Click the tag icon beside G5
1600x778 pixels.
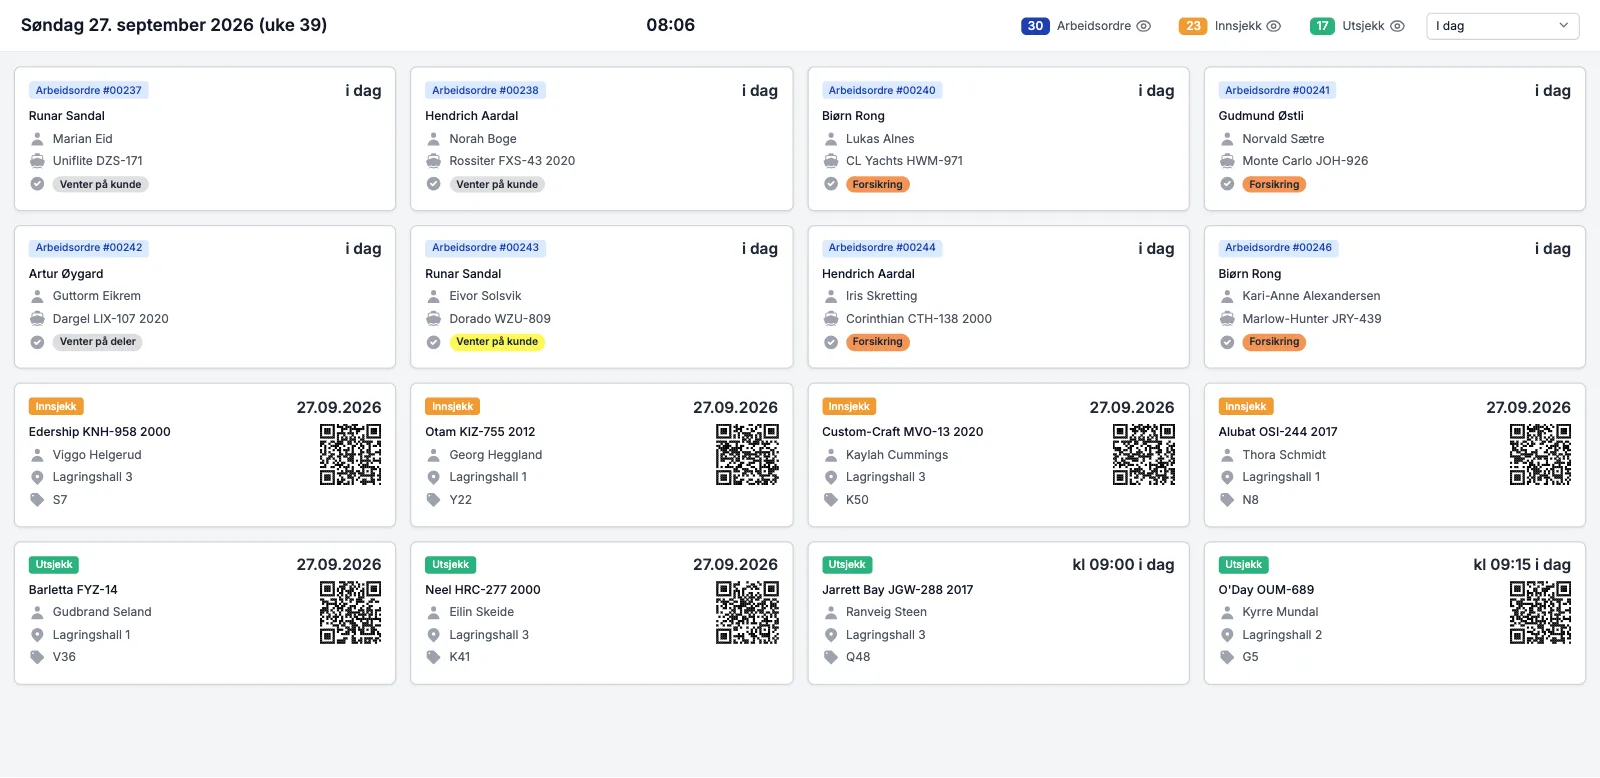coord(1227,657)
